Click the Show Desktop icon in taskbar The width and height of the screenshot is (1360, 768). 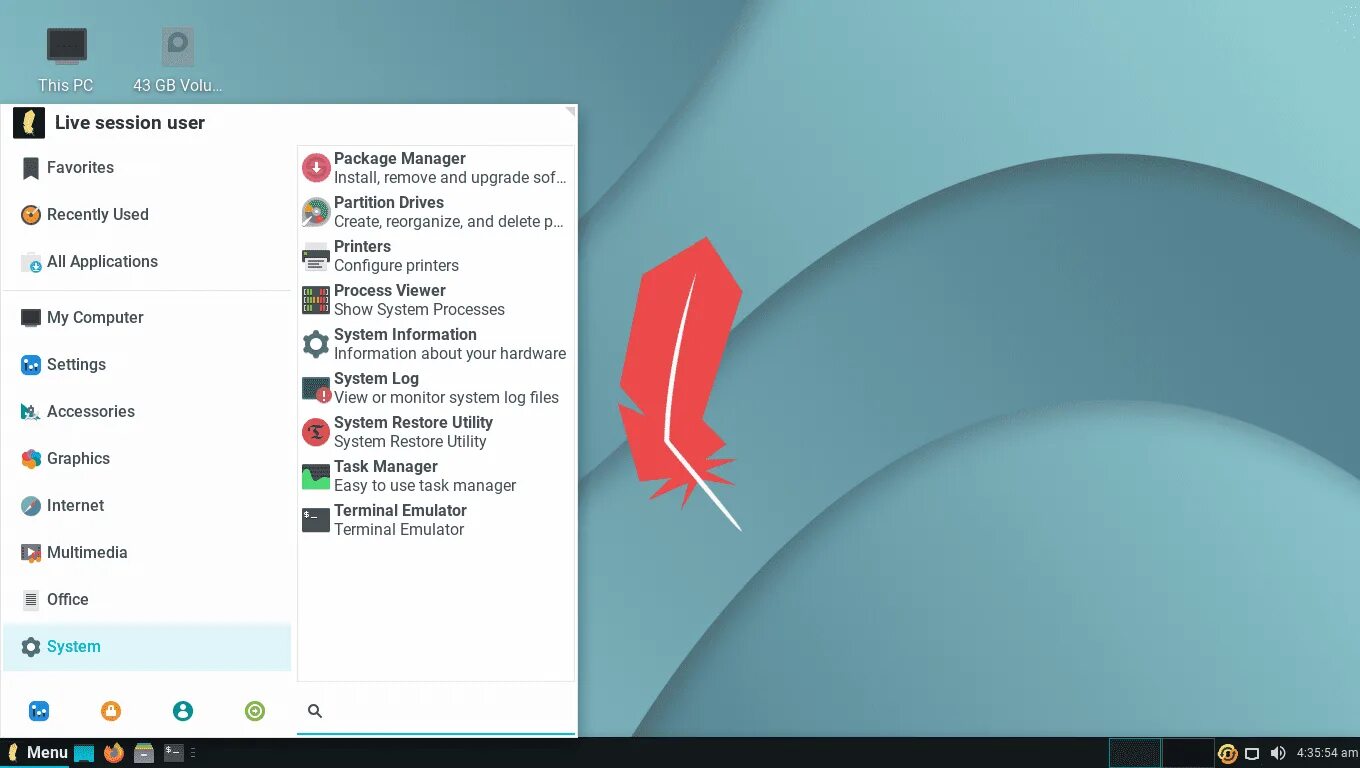pyautogui.click(x=84, y=753)
